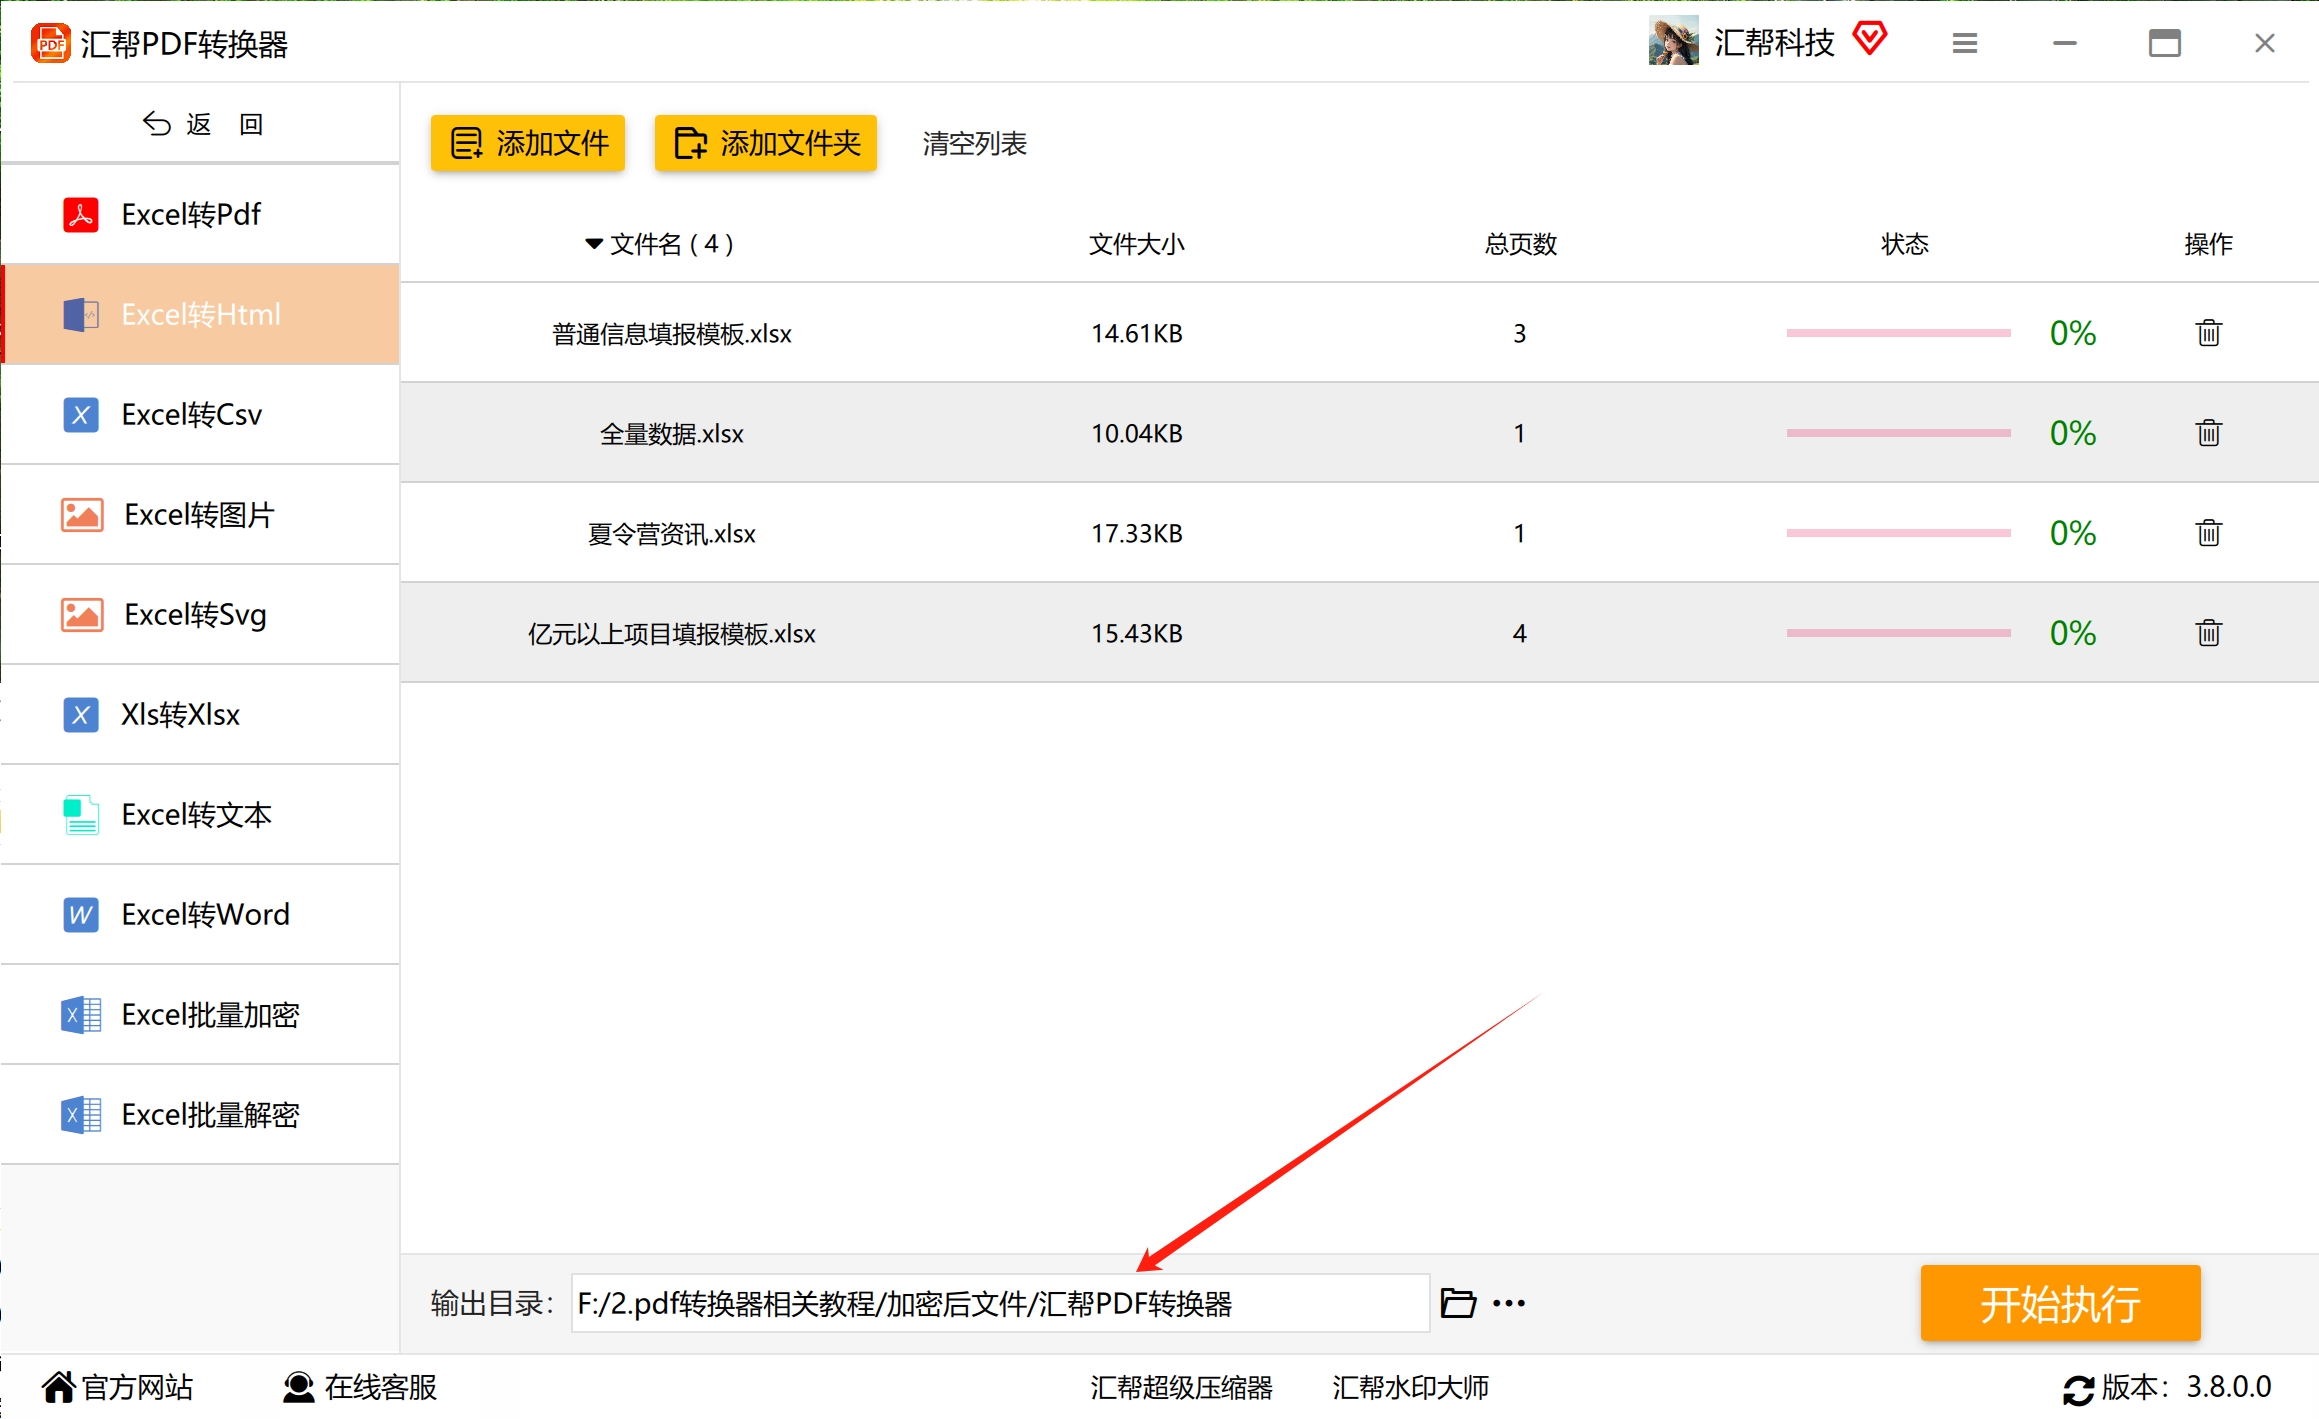This screenshot has height=1419, width=2319.
Task: Click the 17.33KB file size cell
Action: 1137,534
